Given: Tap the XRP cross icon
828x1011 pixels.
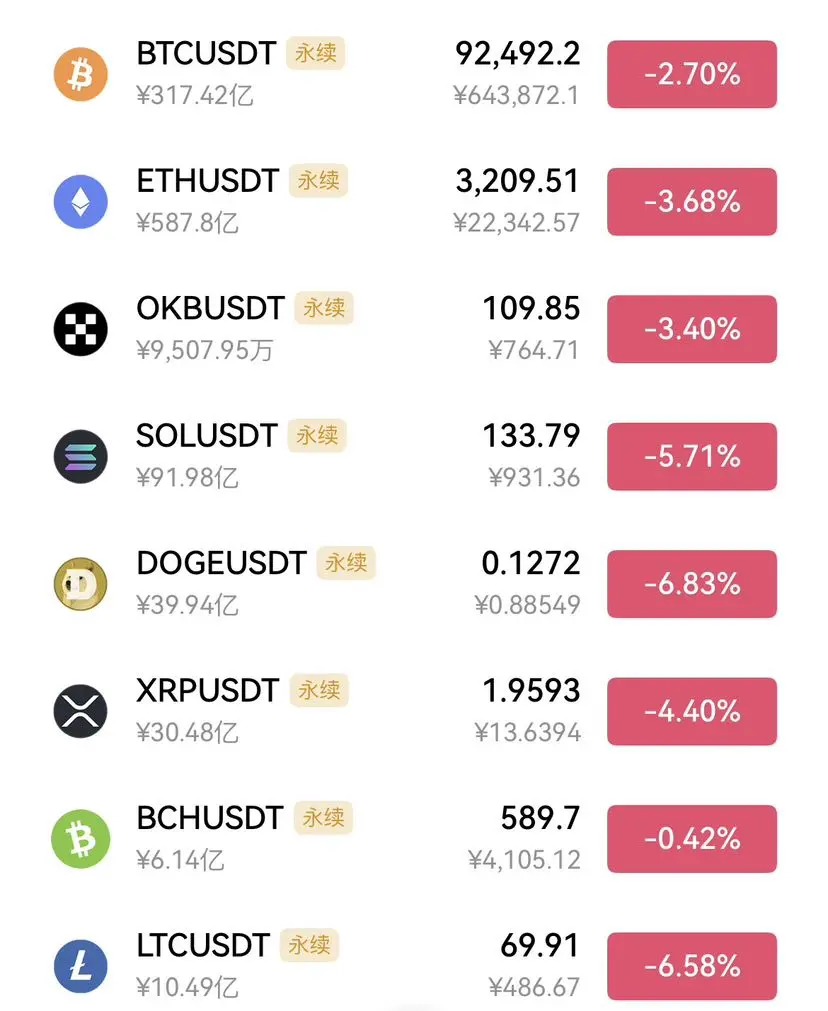Looking at the screenshot, I should click(81, 711).
